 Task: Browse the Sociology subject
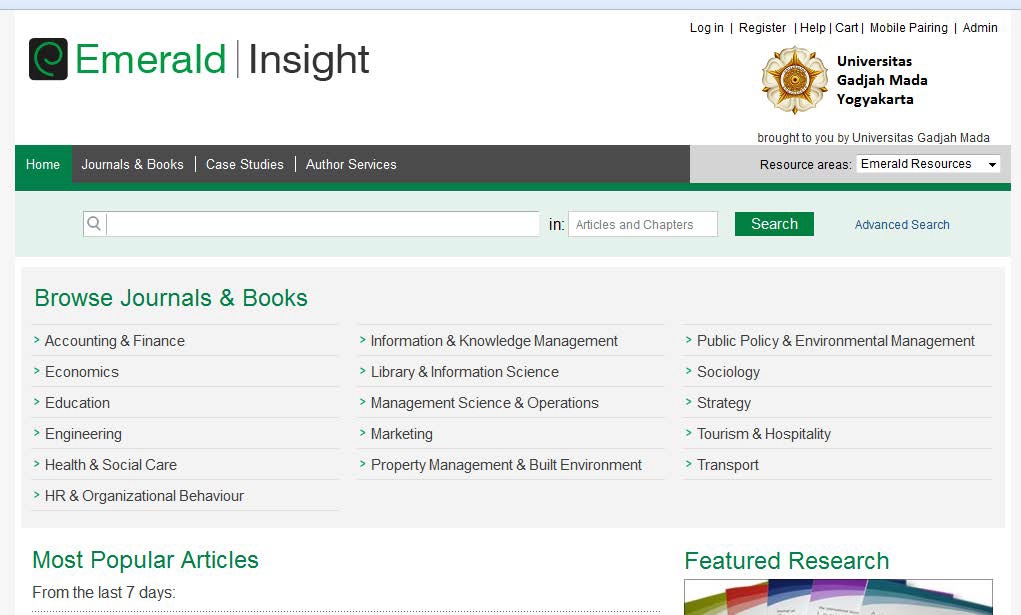coord(729,372)
